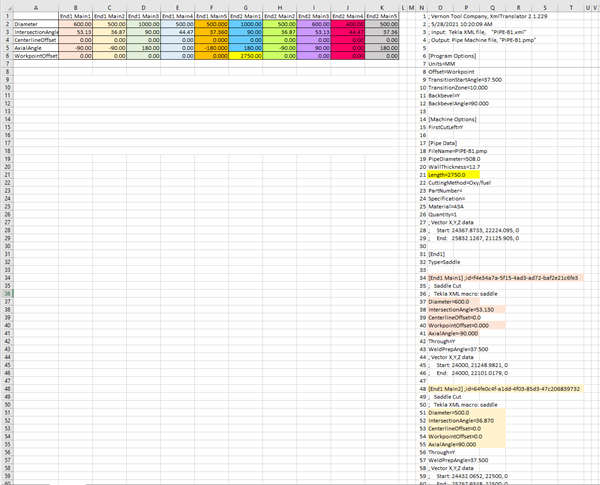The width and height of the screenshot is (600, 485).
Task: Click the TransitionStartAngle=37.500 line
Action: (465, 80)
